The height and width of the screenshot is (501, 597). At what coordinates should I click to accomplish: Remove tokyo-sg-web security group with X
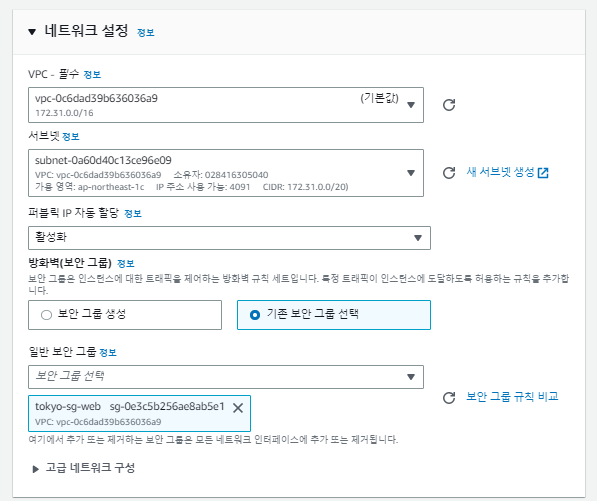point(238,408)
